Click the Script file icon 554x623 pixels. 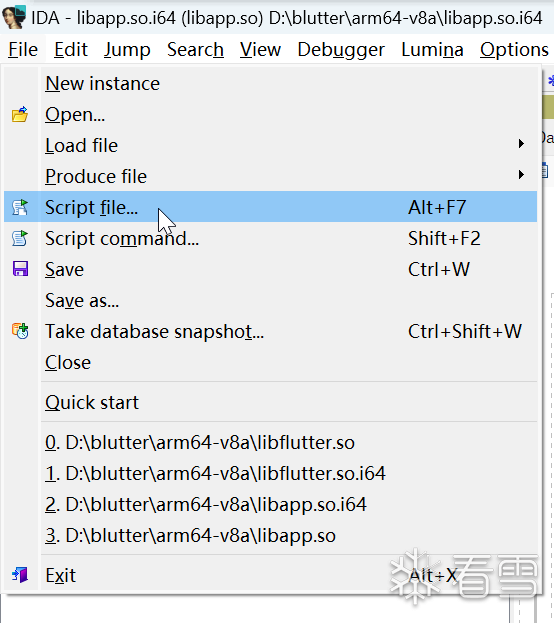20,207
